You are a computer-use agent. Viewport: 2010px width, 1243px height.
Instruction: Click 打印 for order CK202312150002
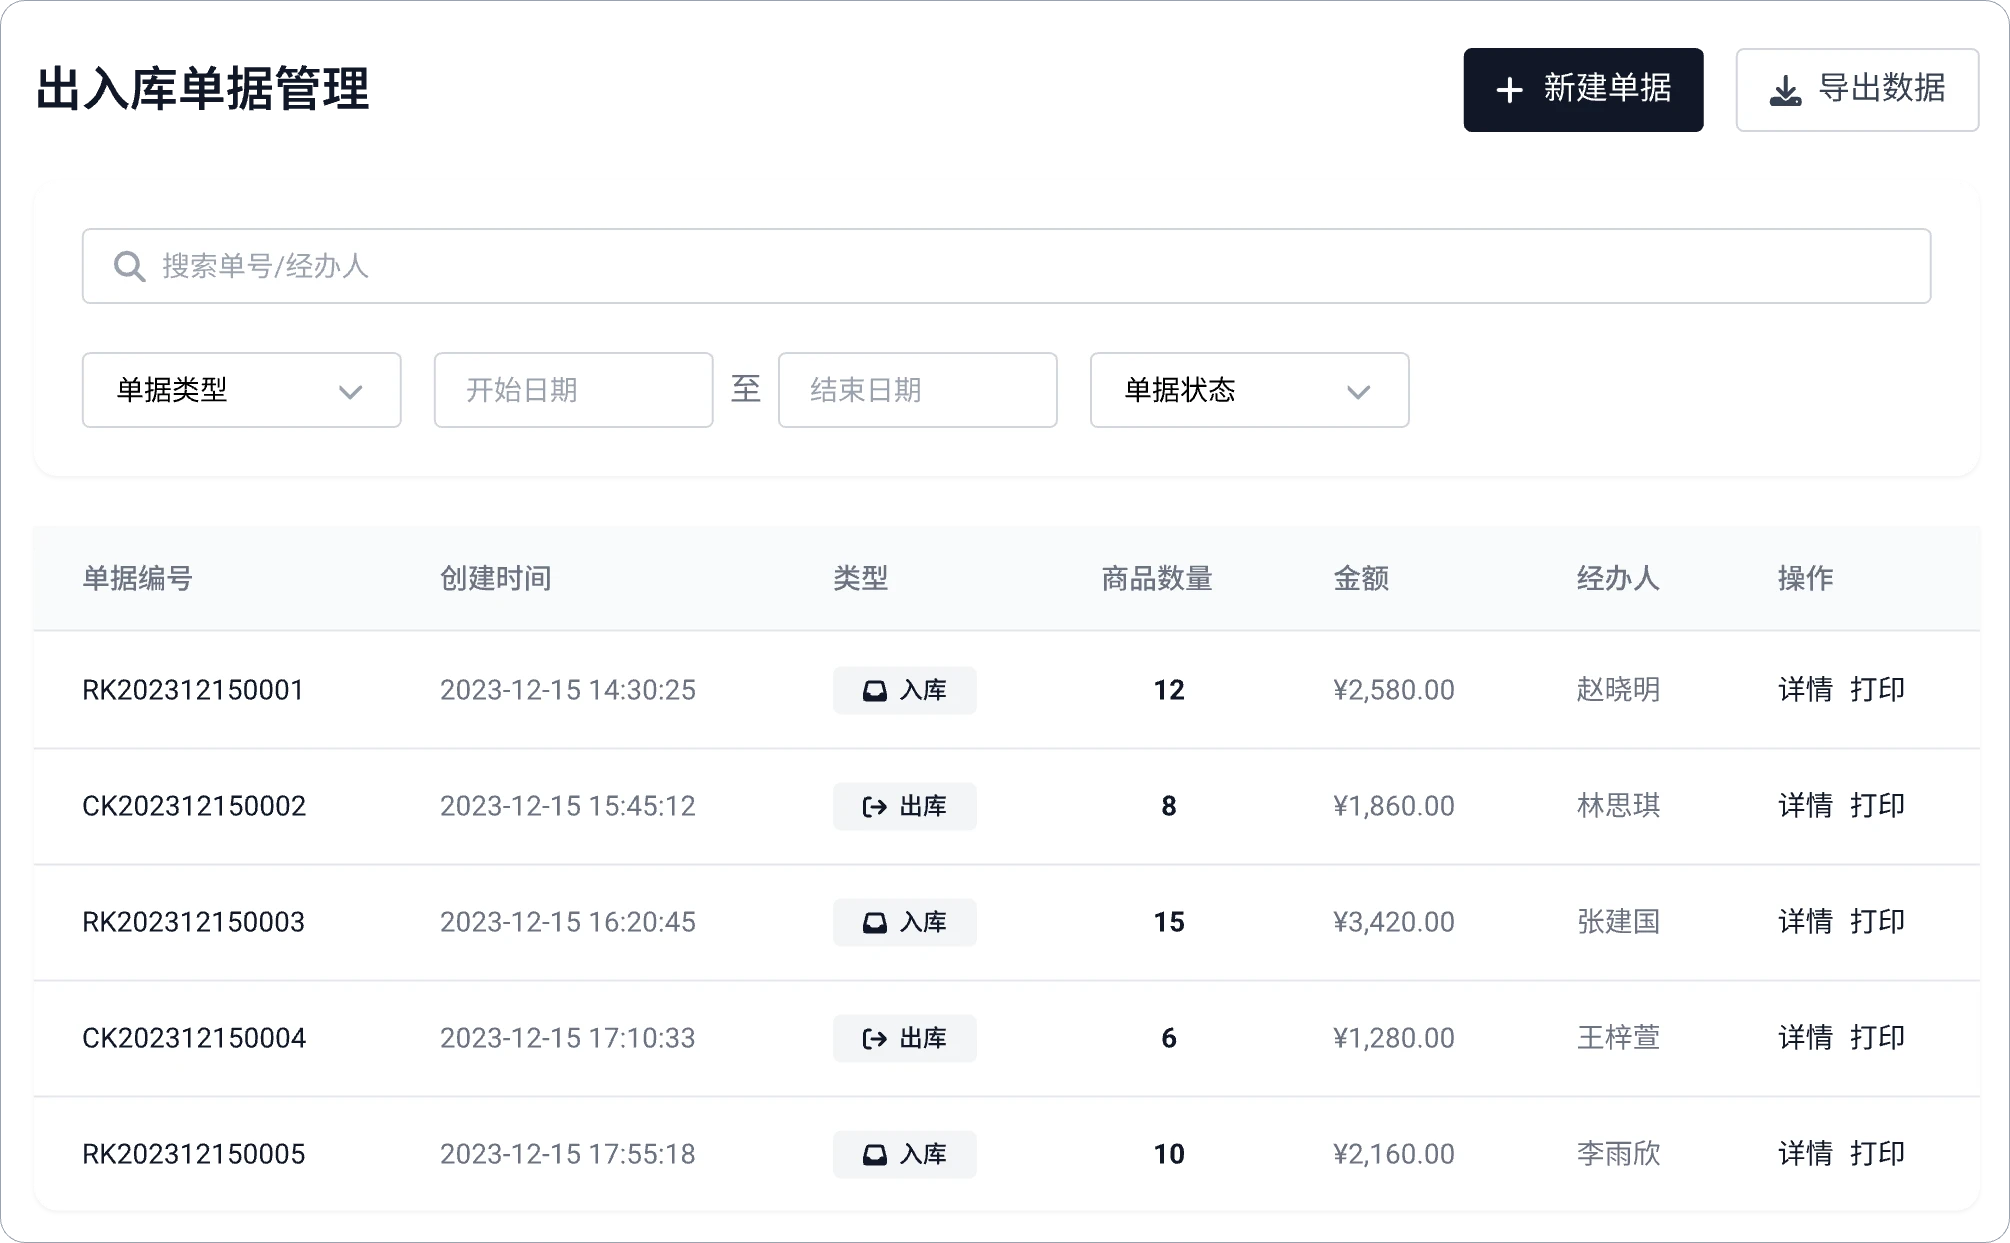(1877, 806)
